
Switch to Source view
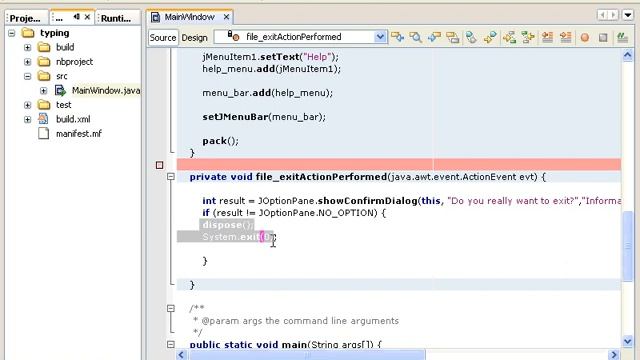pos(163,38)
